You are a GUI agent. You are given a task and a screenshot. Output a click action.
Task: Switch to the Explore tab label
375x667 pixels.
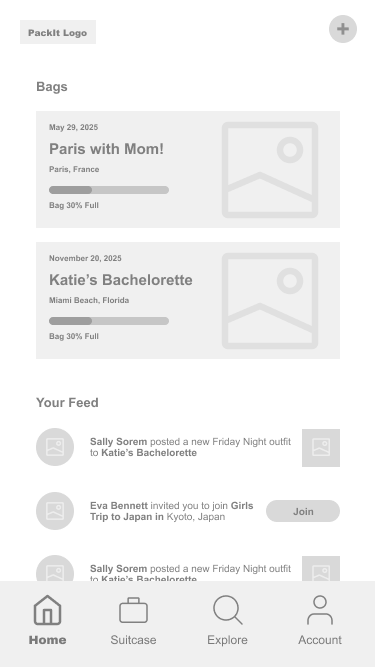click(227, 640)
